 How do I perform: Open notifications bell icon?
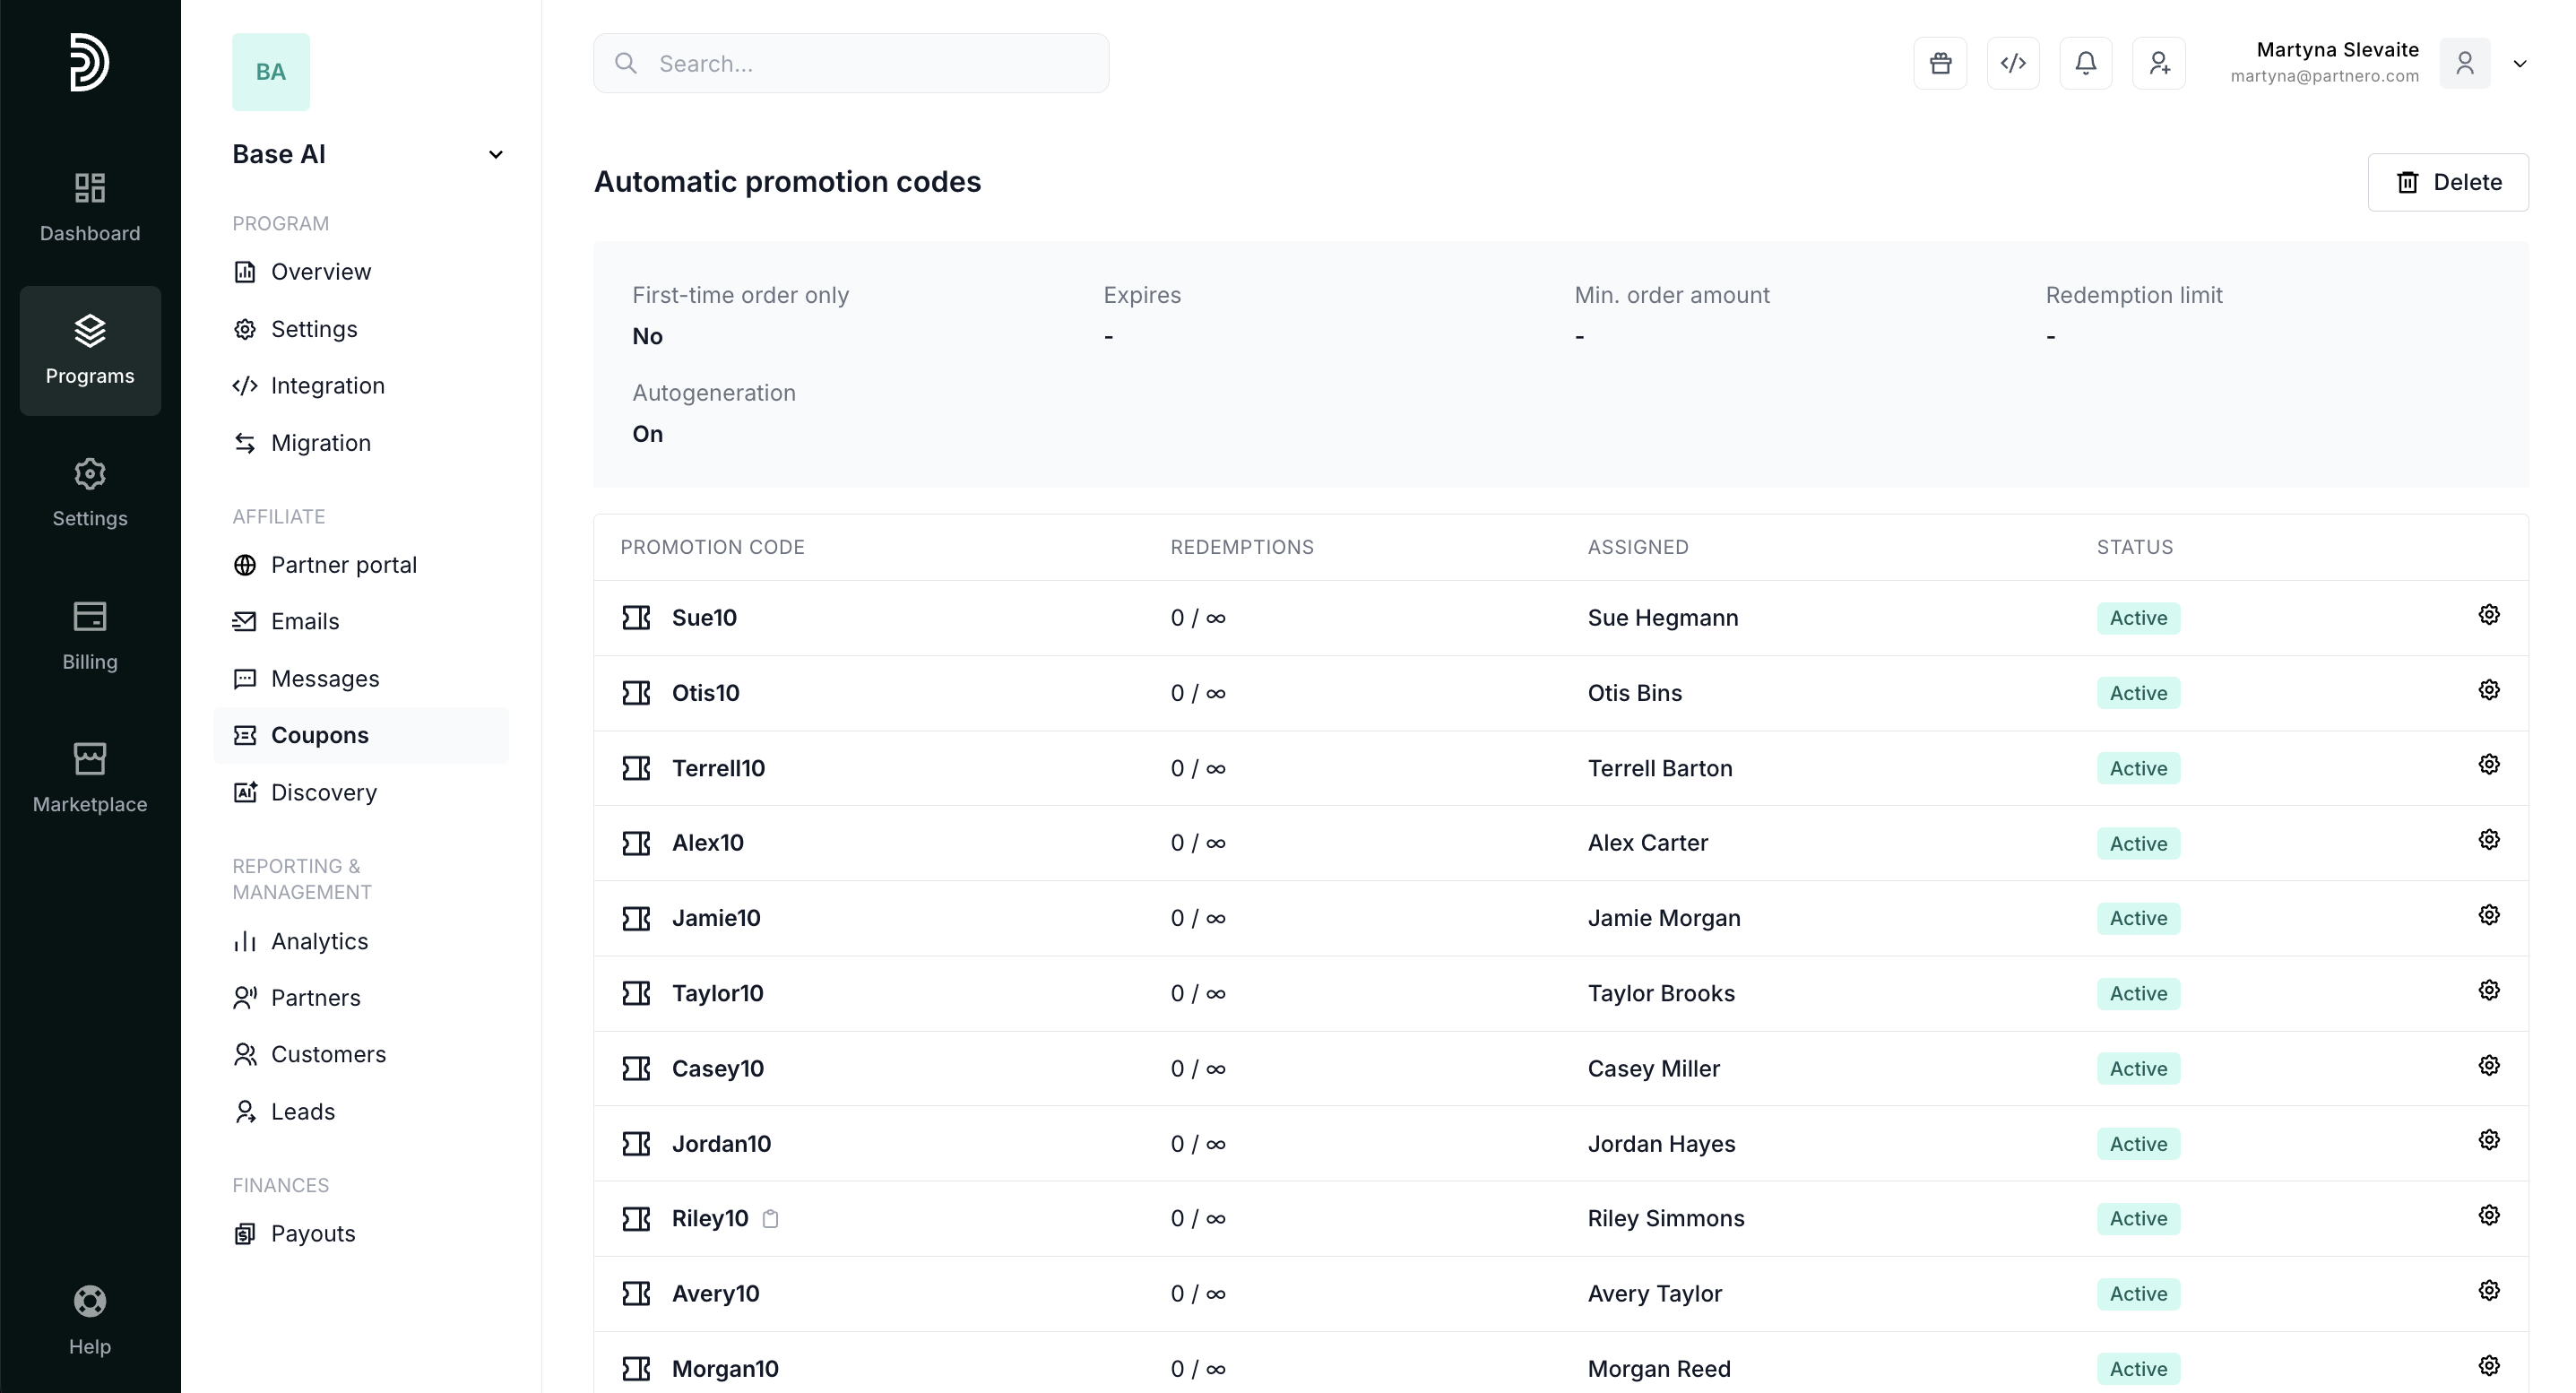[2085, 63]
